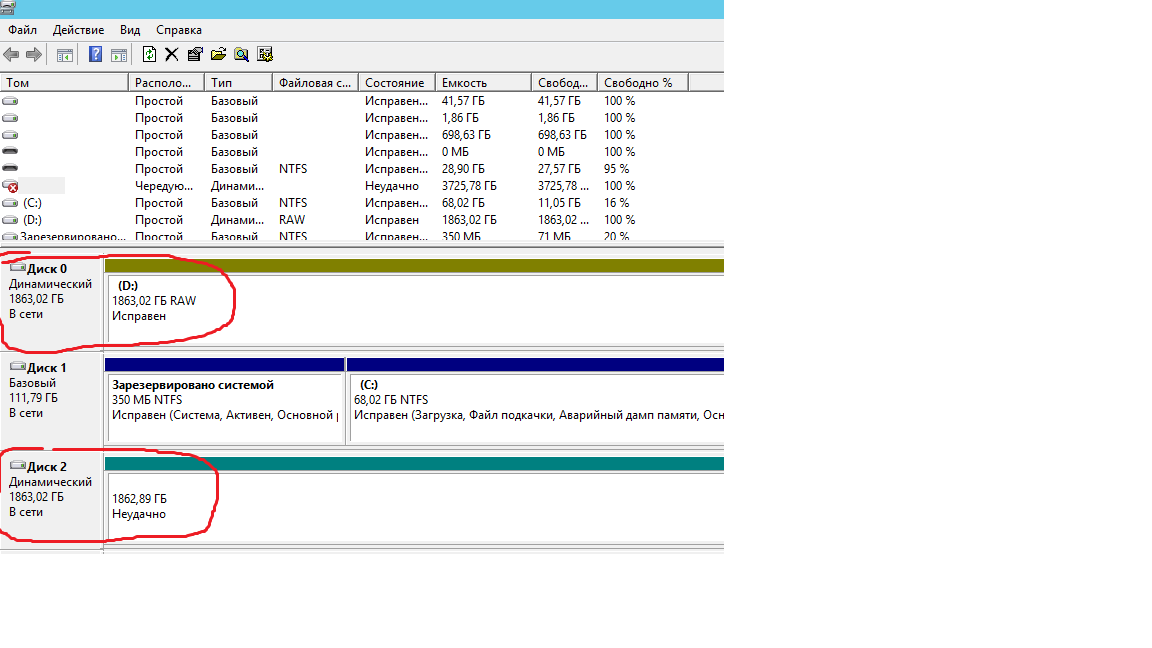This screenshot has width=1152, height=648.
Task: Open Properties via the toolbar icon
Action: click(x=195, y=55)
